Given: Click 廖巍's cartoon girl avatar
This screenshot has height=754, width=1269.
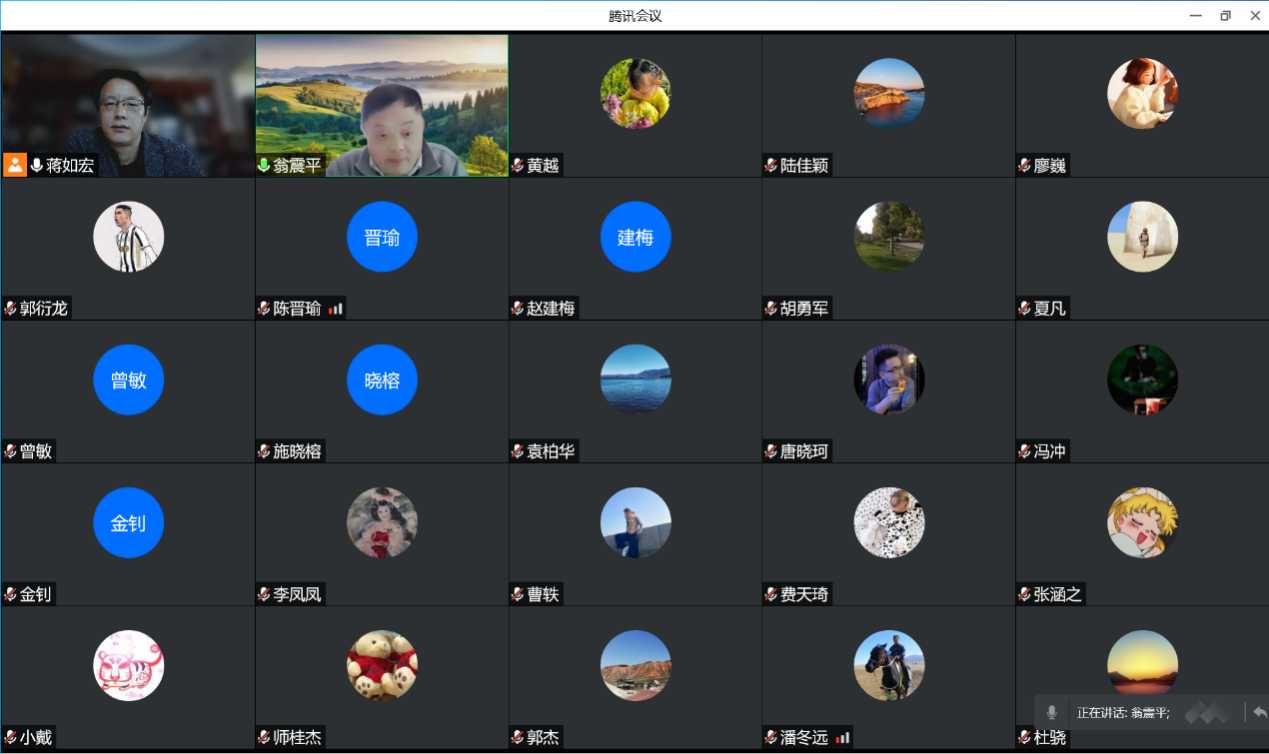Looking at the screenshot, I should (1142, 93).
